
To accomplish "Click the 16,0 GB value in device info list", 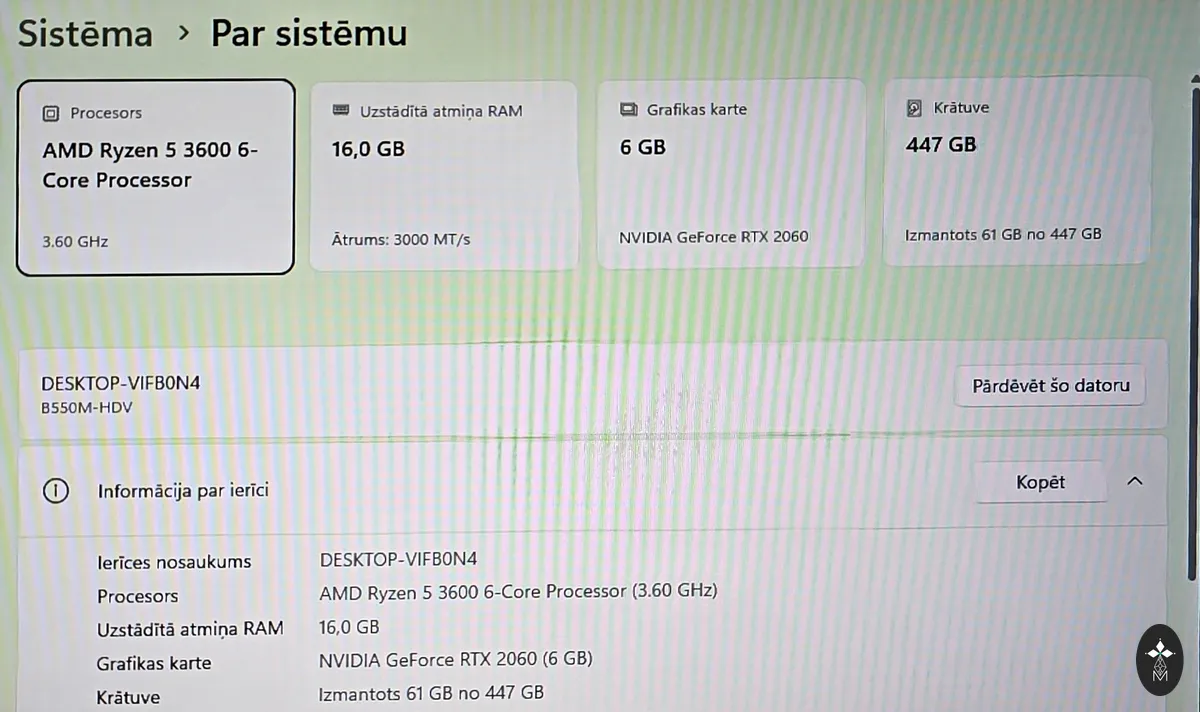I will [349, 628].
